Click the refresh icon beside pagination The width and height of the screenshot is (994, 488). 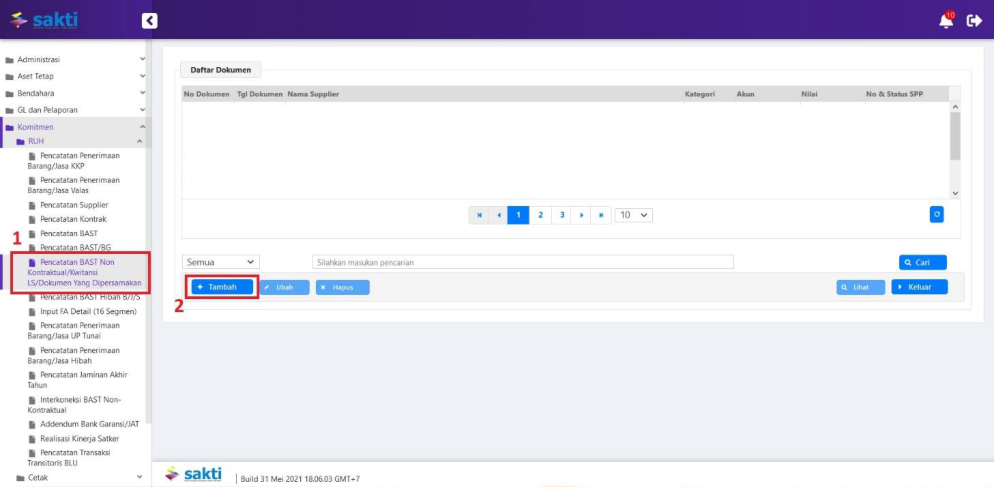(x=936, y=214)
